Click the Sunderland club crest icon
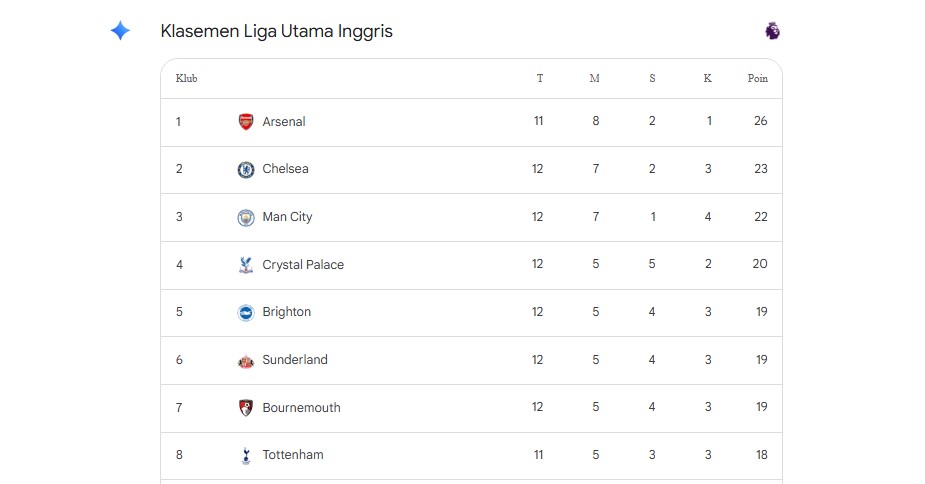The width and height of the screenshot is (925, 484). pos(246,360)
